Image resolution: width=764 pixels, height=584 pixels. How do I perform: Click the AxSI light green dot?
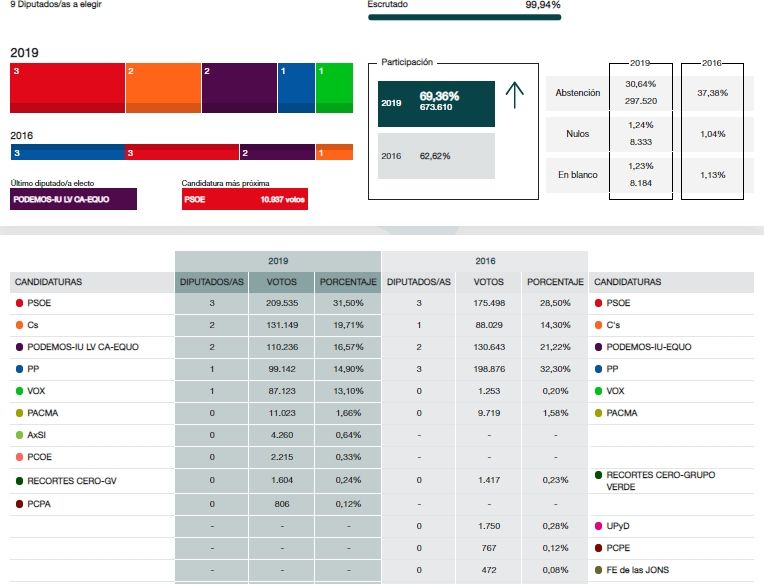click(x=20, y=435)
